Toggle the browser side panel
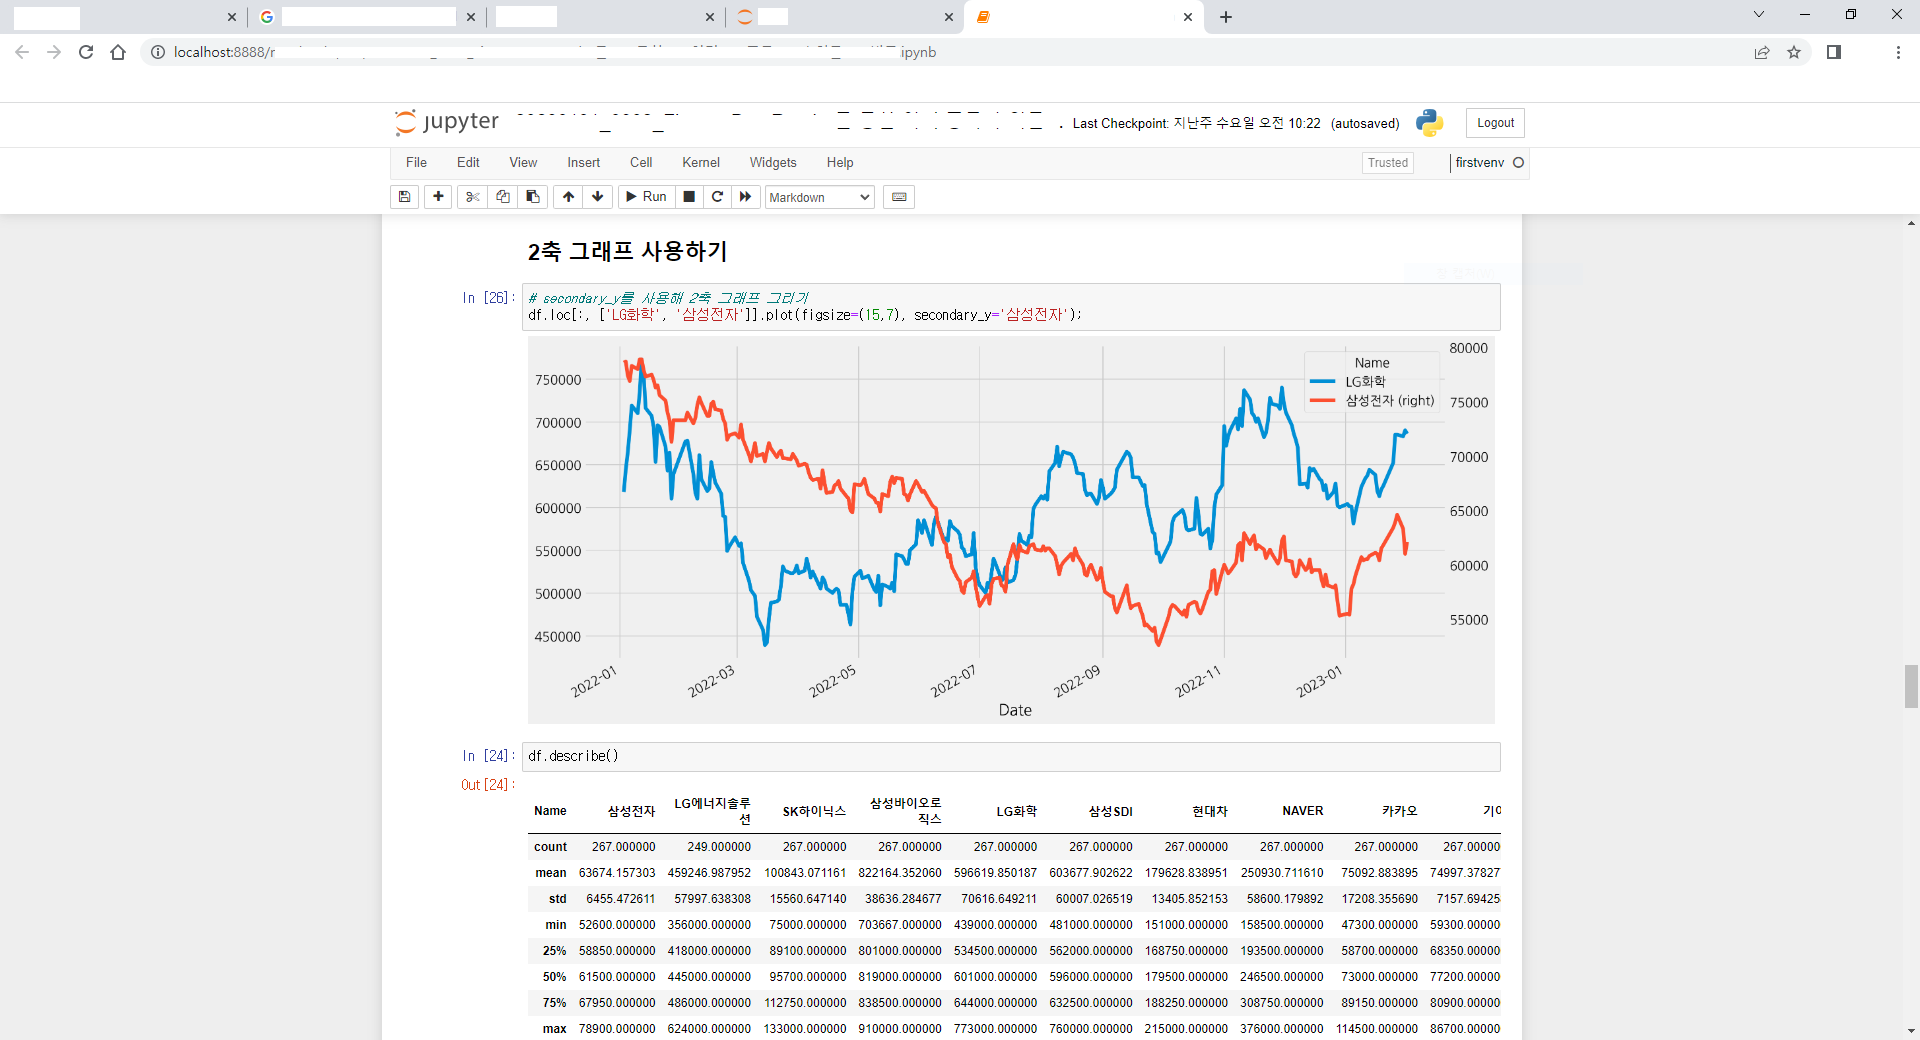The height and width of the screenshot is (1040, 1920). (1834, 52)
